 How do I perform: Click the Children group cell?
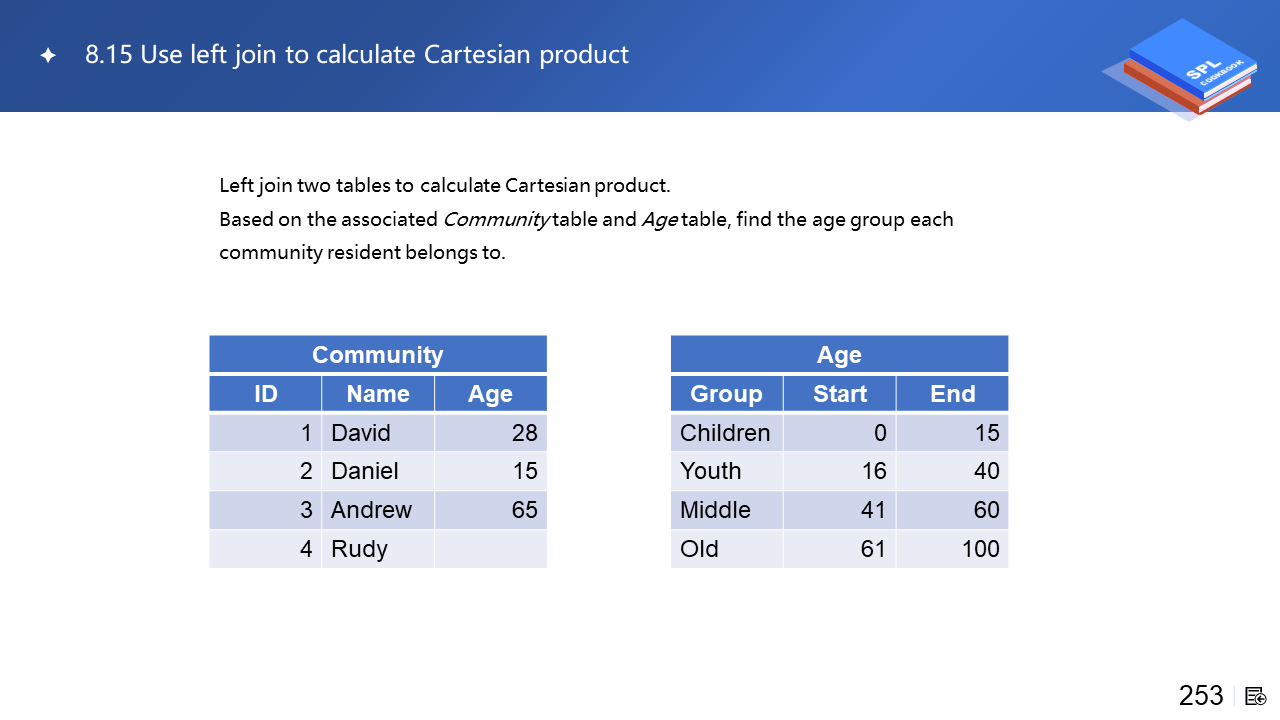pyautogui.click(x=726, y=433)
